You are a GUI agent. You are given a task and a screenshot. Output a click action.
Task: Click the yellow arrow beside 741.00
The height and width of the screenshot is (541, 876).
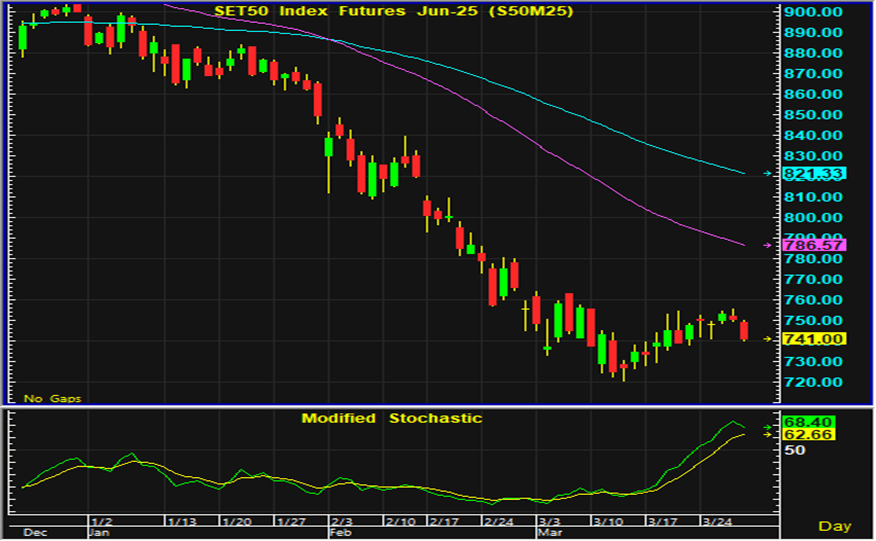[x=768, y=339]
